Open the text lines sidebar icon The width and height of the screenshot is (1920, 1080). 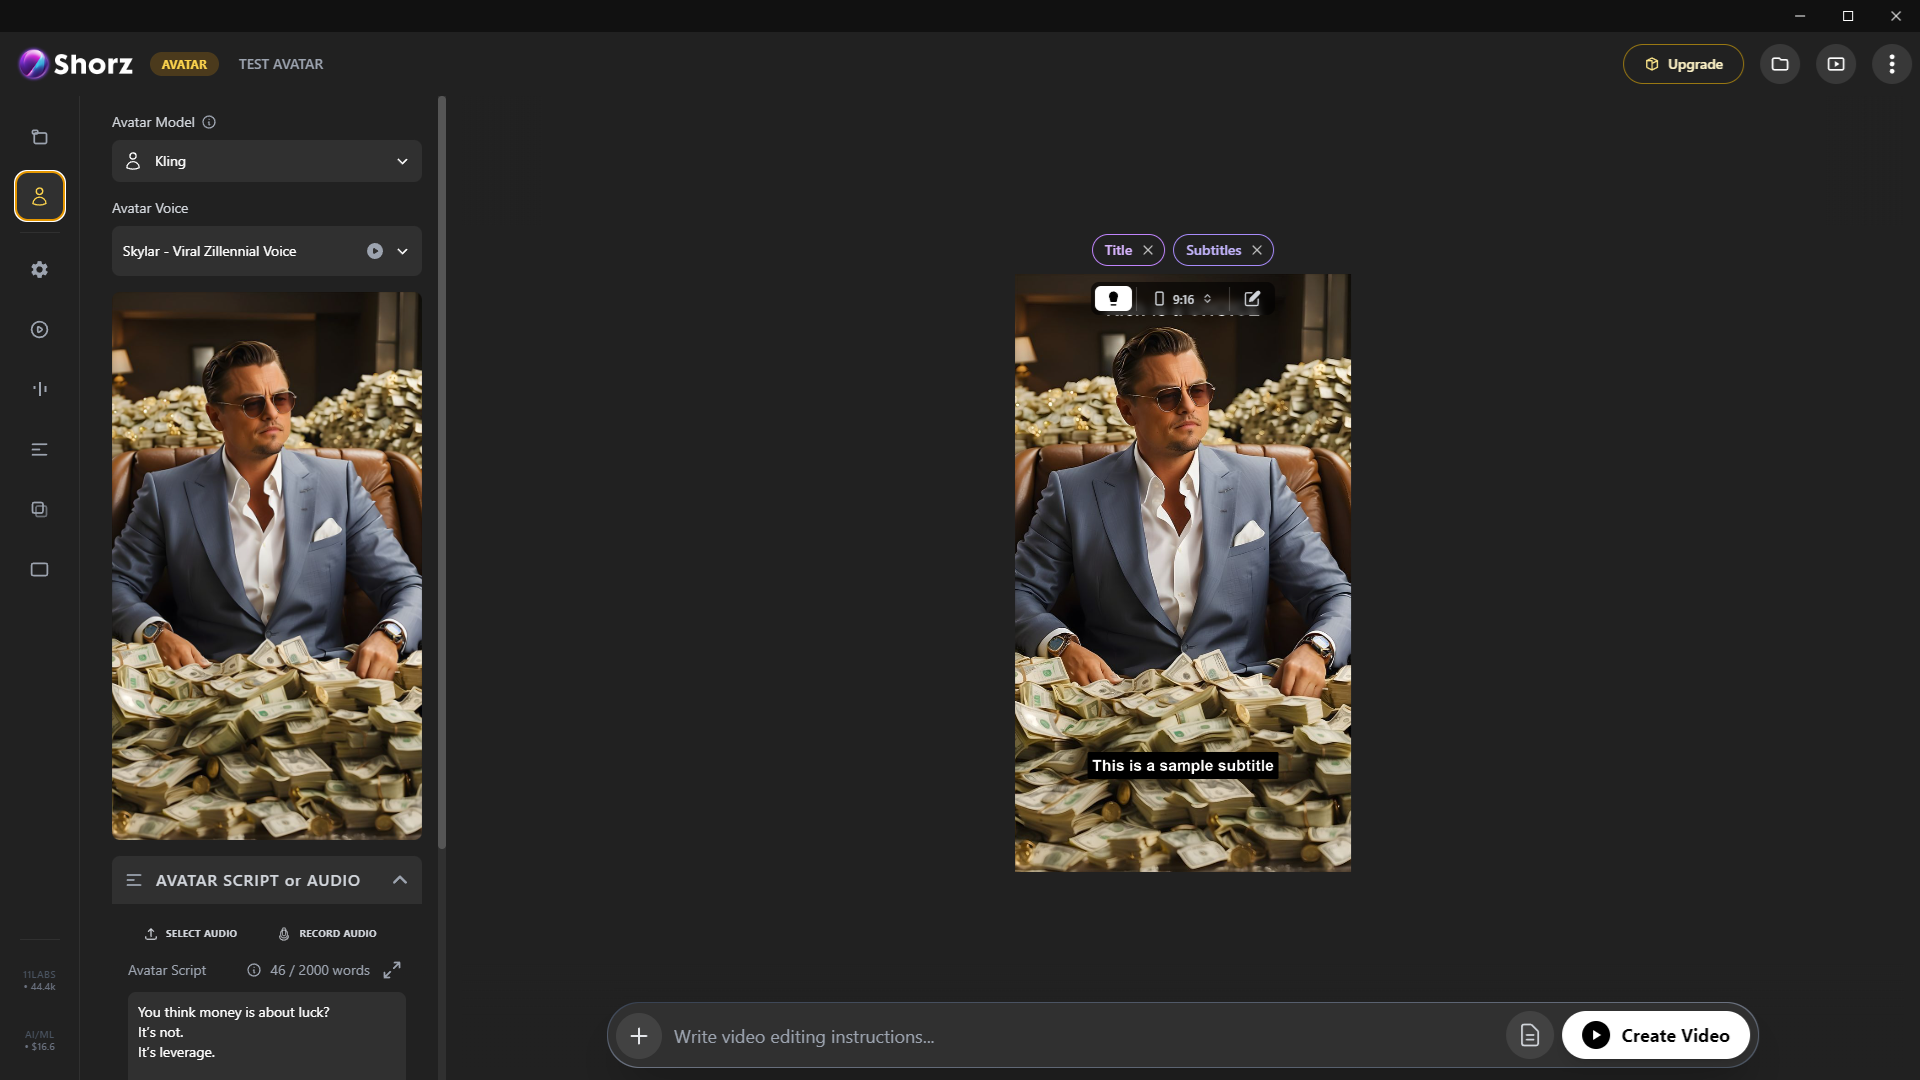click(40, 450)
